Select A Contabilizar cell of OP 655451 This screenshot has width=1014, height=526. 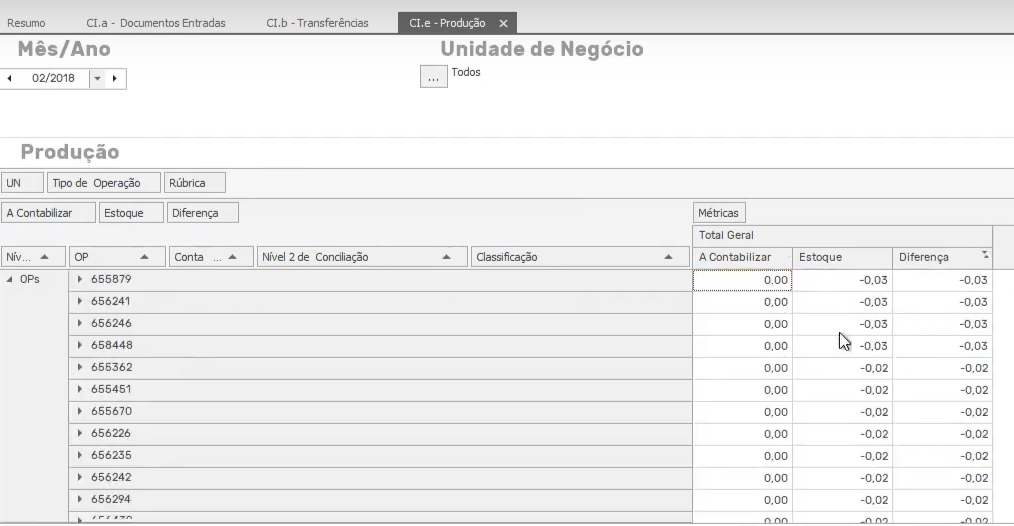(742, 390)
